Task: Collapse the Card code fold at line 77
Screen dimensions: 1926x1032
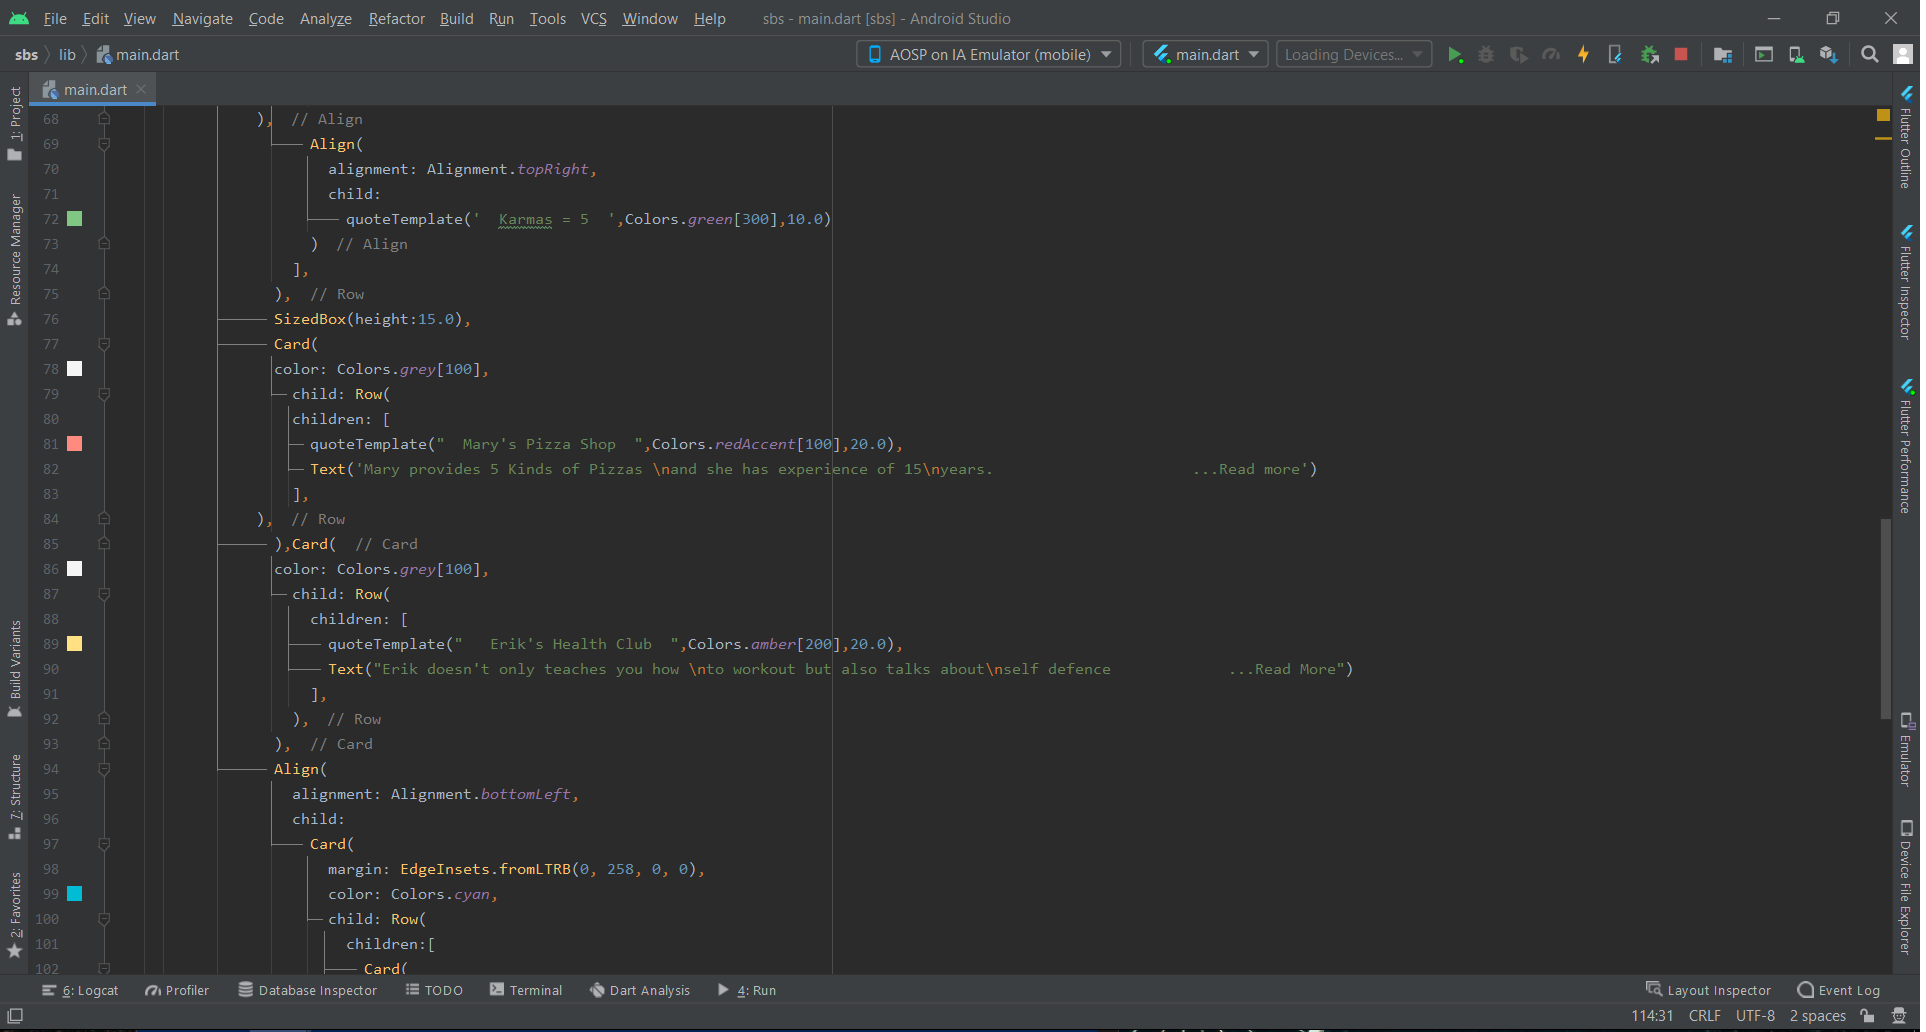Action: (104, 344)
